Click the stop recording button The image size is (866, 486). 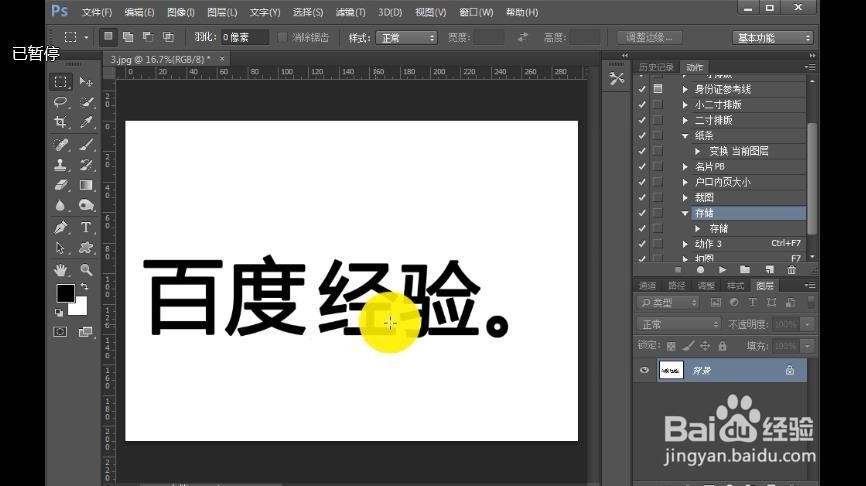[678, 270]
